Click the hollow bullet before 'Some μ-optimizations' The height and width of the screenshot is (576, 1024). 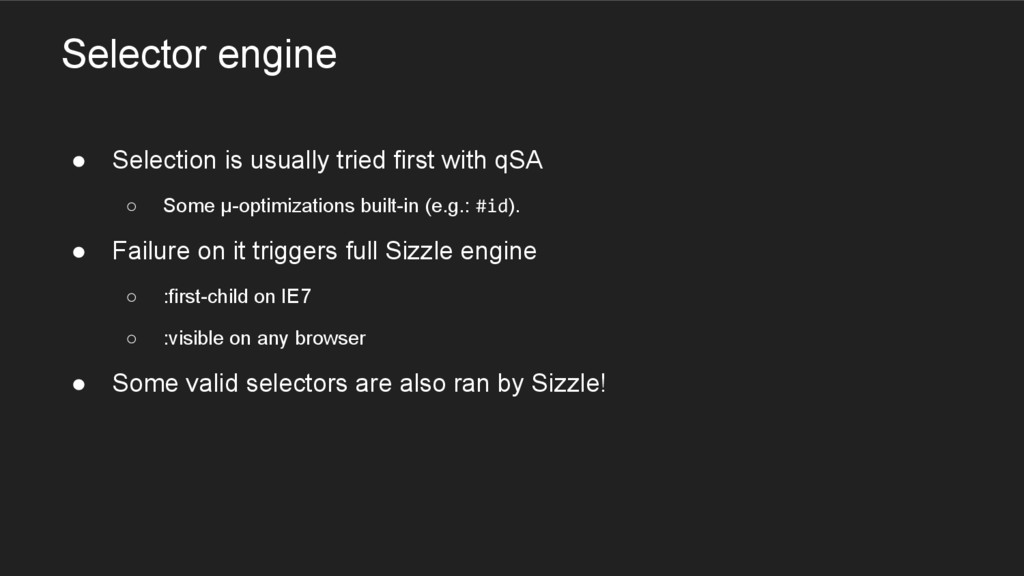click(132, 206)
